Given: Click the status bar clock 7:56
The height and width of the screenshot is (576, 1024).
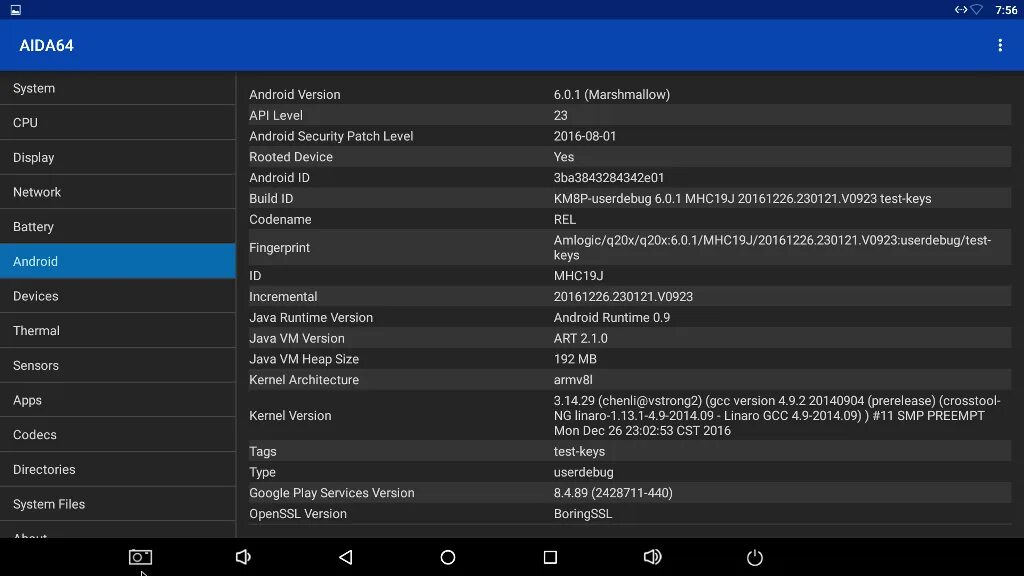Looking at the screenshot, I should click(1006, 10).
